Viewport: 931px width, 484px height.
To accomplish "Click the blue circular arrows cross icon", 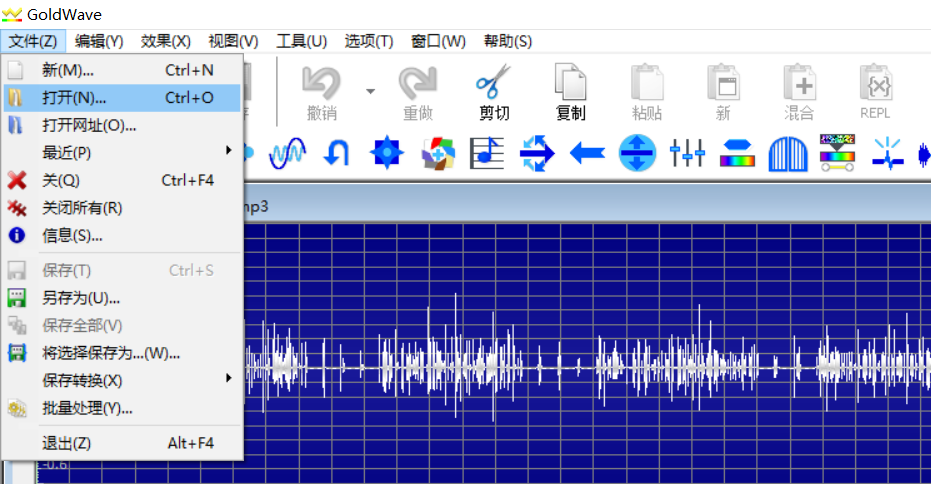I will pyautogui.click(x=537, y=154).
